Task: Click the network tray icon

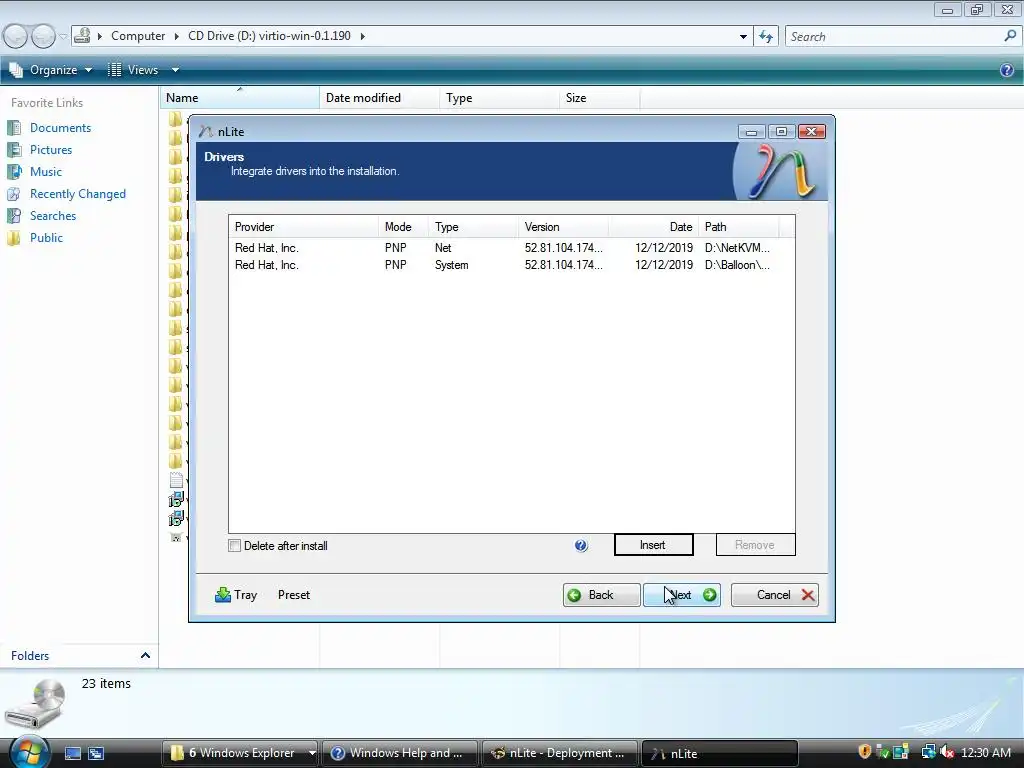Action: click(928, 752)
